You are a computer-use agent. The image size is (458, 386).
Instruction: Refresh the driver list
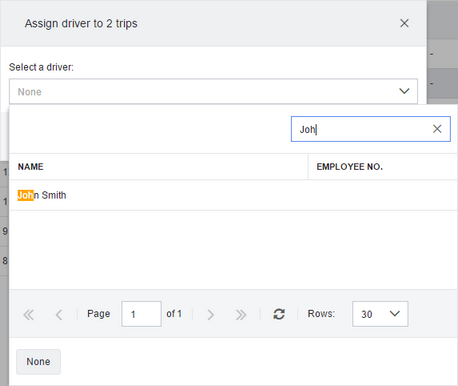(279, 314)
